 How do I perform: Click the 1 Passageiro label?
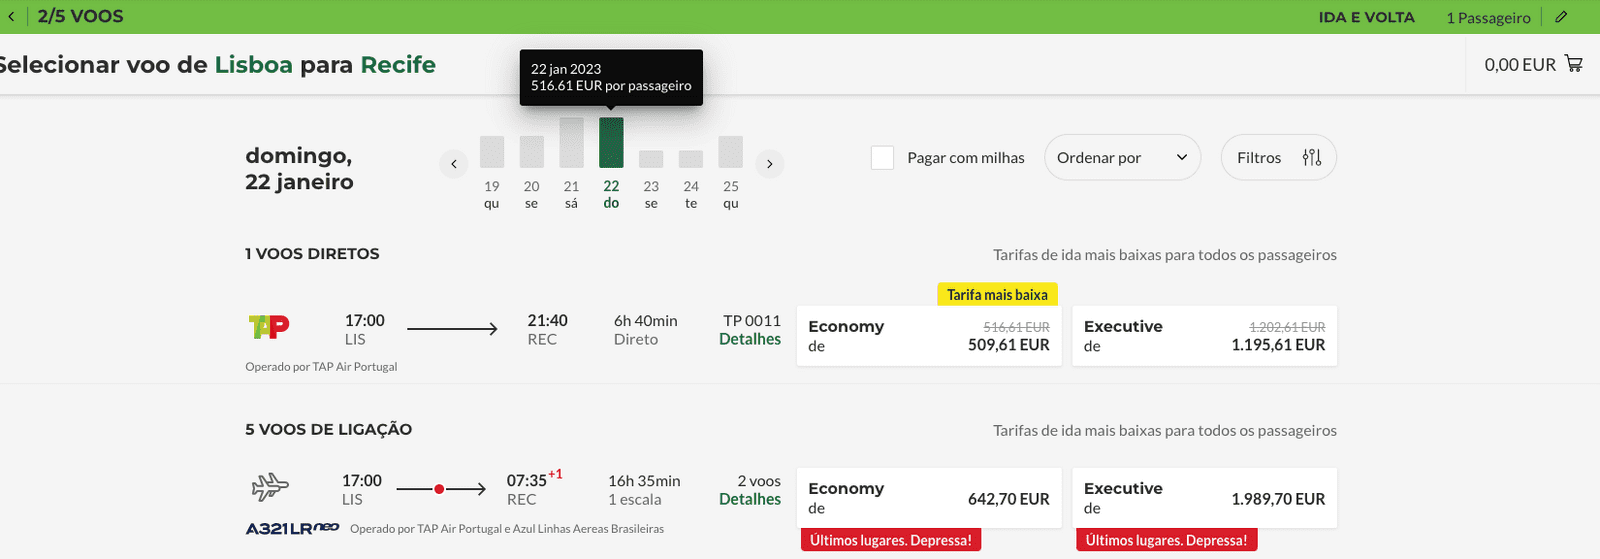tap(1488, 17)
